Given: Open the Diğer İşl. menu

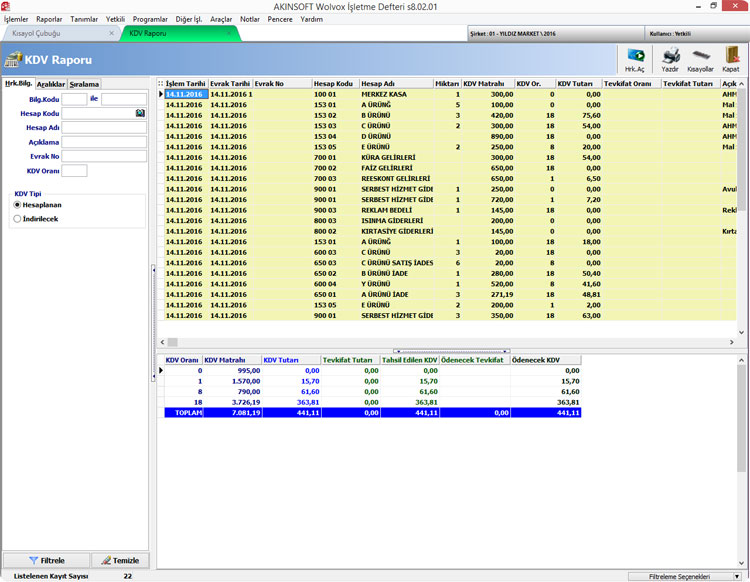Looking at the screenshot, I should pyautogui.click(x=188, y=19).
